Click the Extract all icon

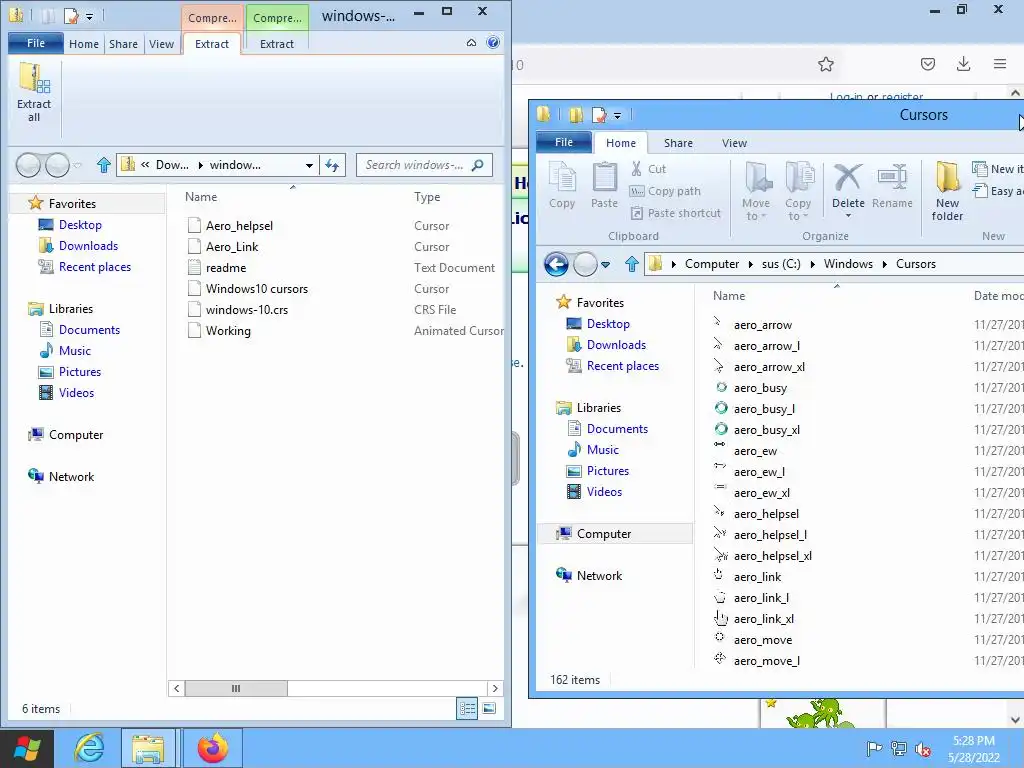[34, 92]
